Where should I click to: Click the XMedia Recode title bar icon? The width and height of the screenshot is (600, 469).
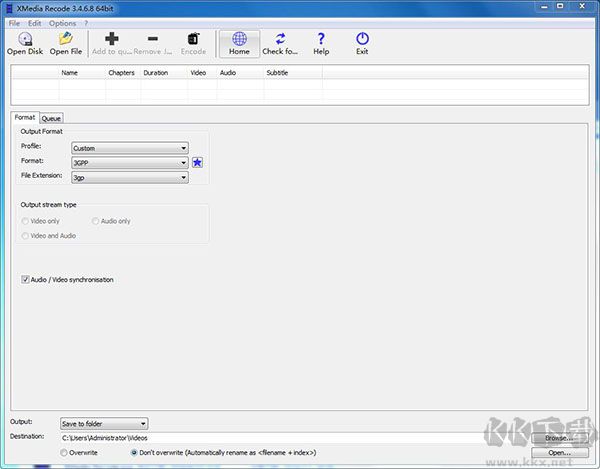pyautogui.click(x=10, y=8)
